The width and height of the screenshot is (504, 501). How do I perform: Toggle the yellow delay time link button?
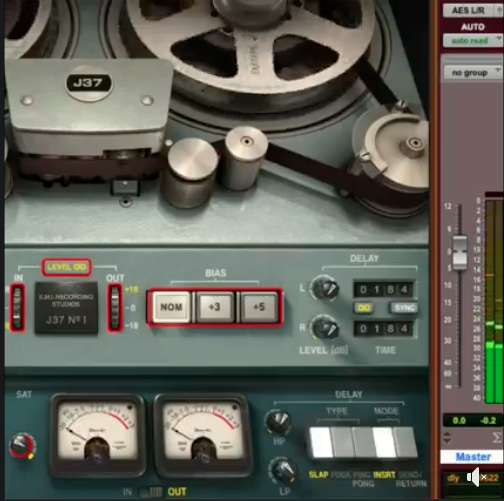[x=363, y=307]
